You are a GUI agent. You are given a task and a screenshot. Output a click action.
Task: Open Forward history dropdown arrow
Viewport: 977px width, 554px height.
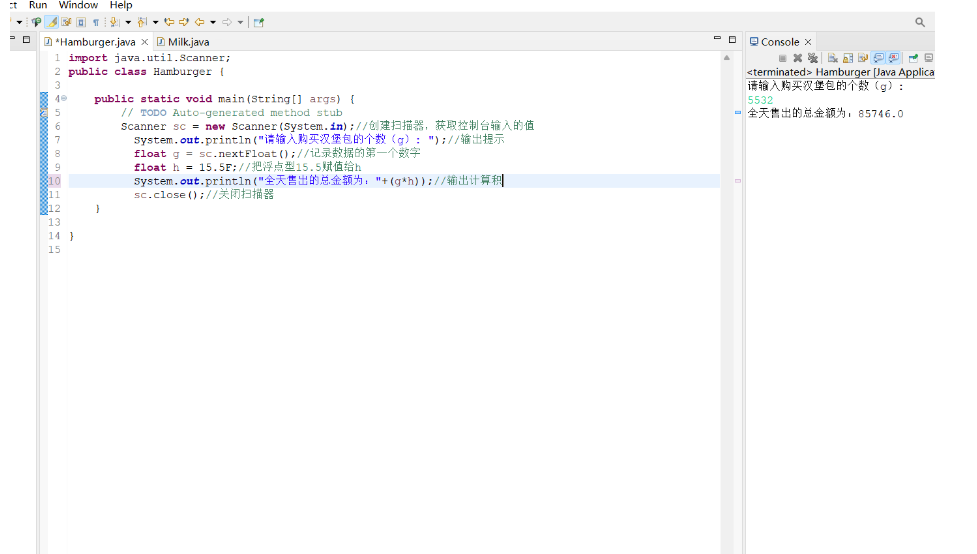pos(241,22)
